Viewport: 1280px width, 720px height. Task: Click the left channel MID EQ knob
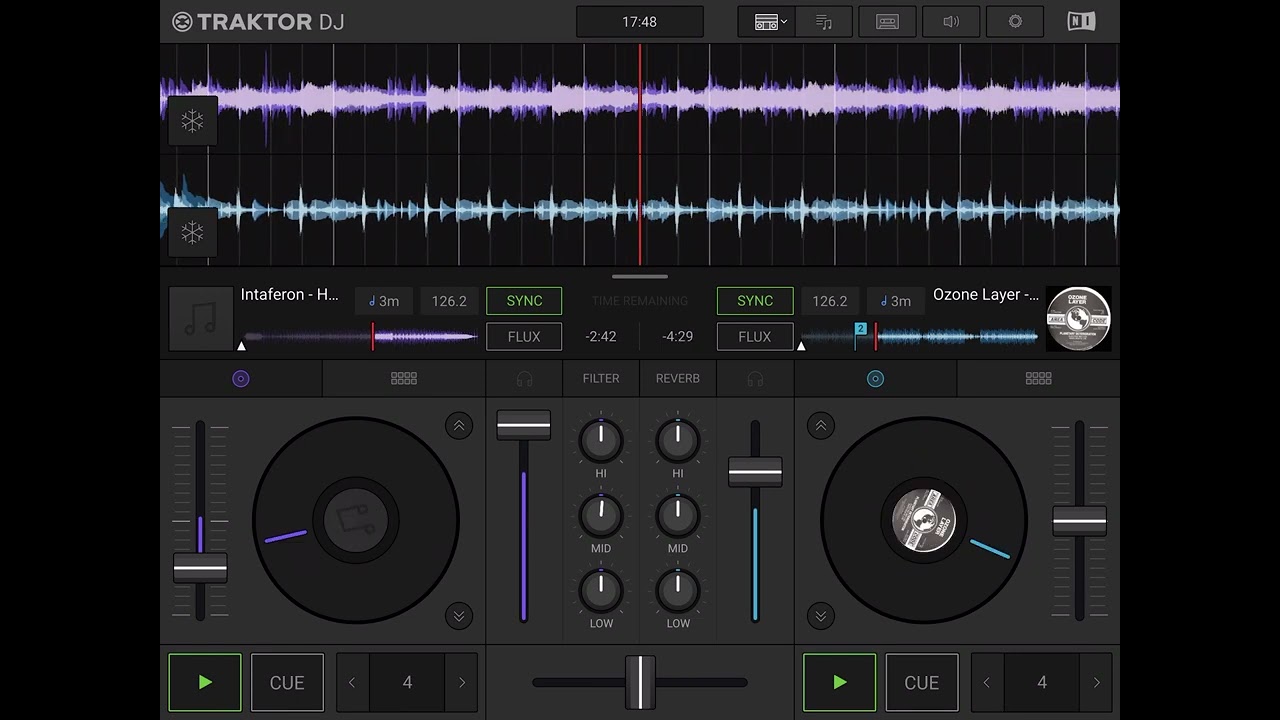tap(601, 516)
